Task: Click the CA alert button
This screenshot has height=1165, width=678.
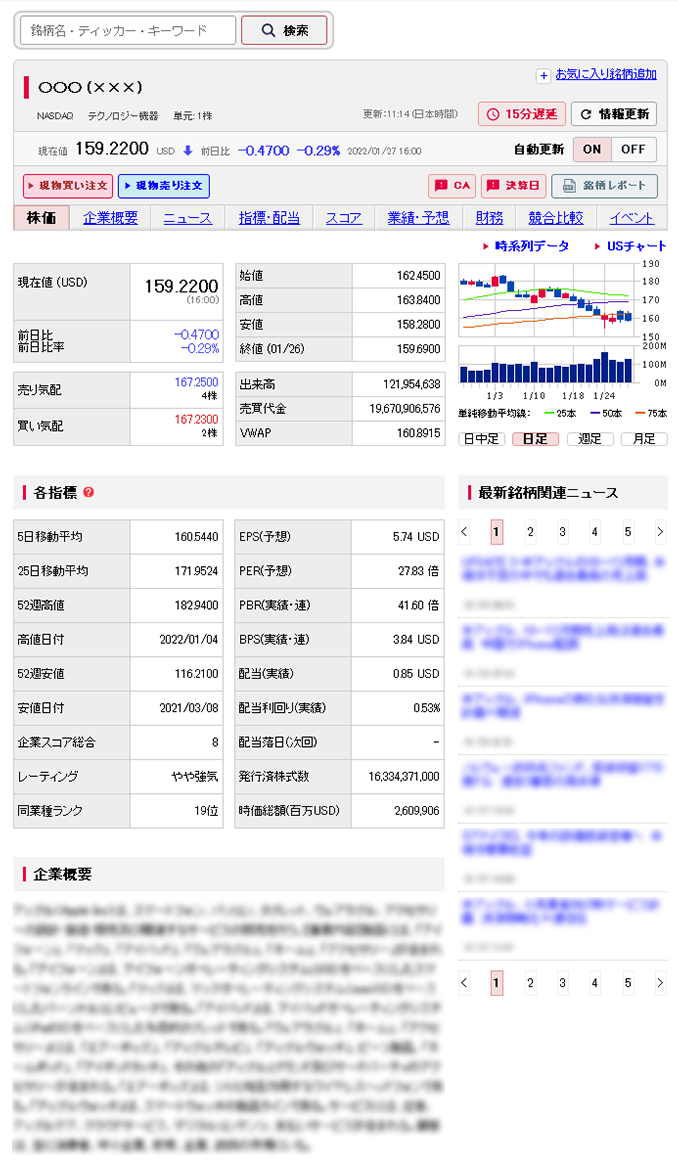Action: coord(451,186)
